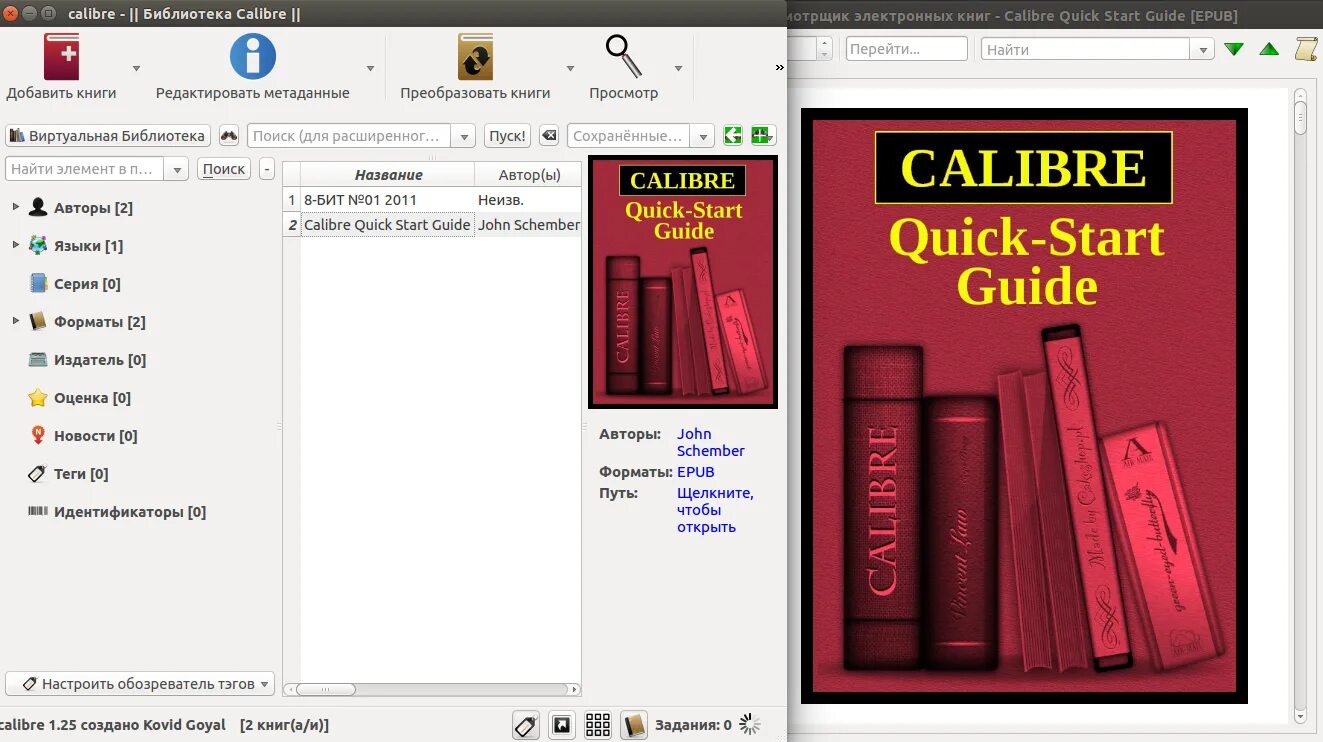Open the EPUB format link

pos(696,472)
